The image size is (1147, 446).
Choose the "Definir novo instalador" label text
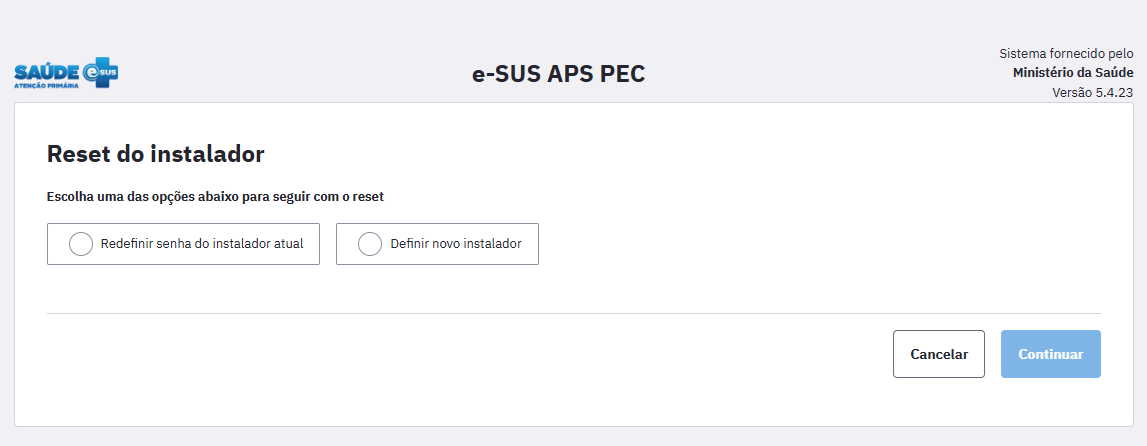click(x=456, y=243)
